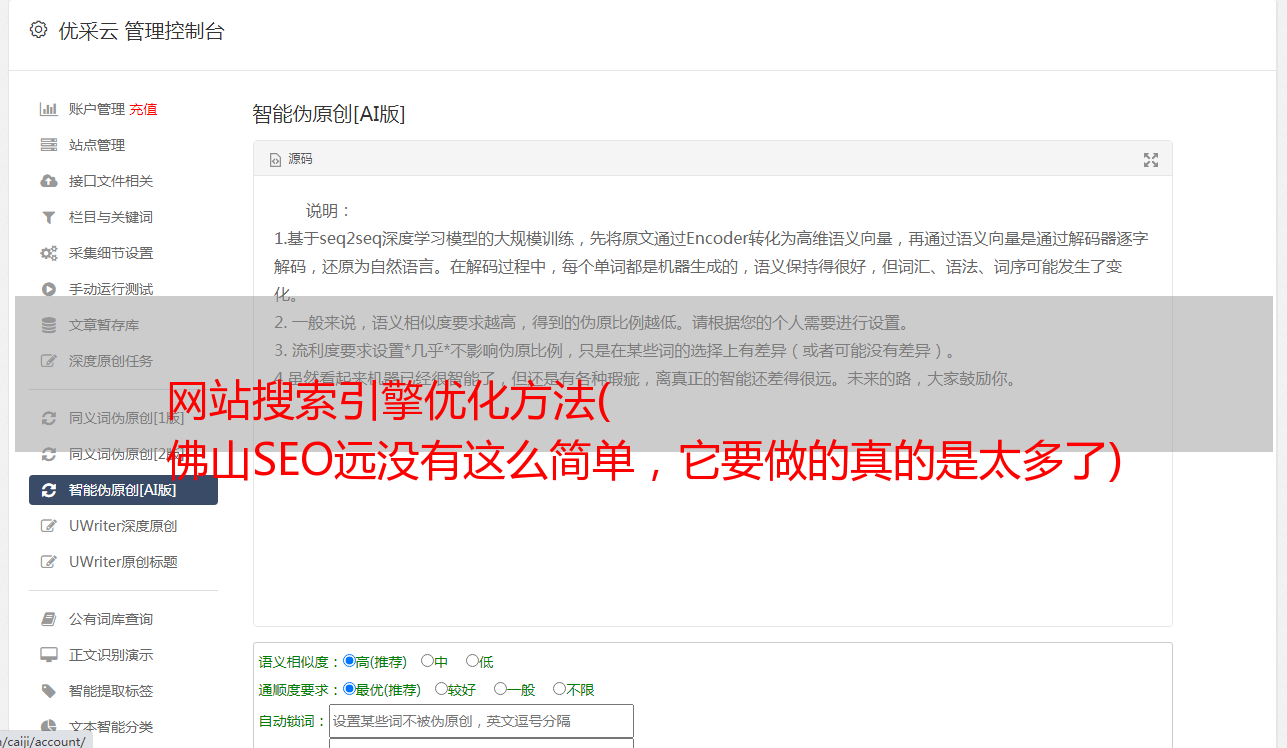Open 采集细节设置 in the sidebar
The height and width of the screenshot is (748, 1287).
coord(111,253)
